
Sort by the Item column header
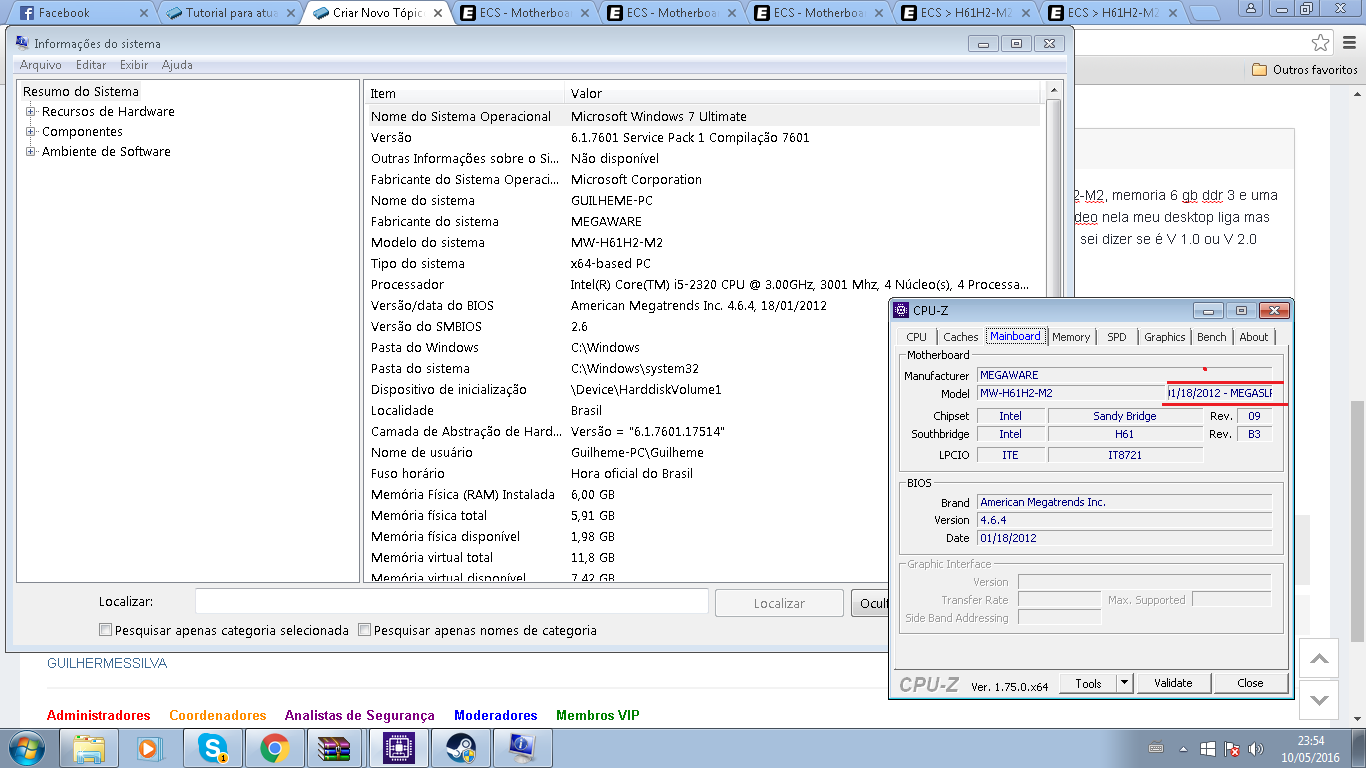464,93
